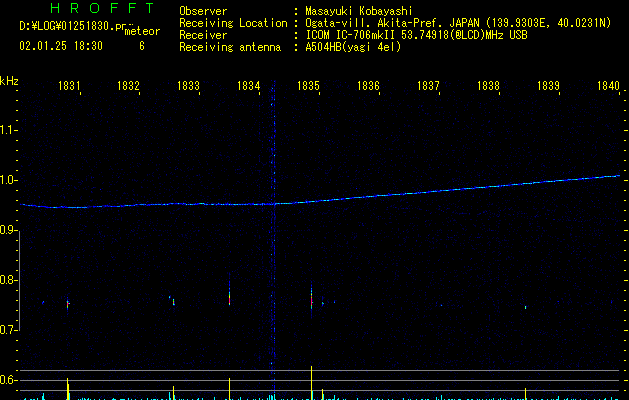Click the 0.9 kHz frequency label

[x=8, y=230]
